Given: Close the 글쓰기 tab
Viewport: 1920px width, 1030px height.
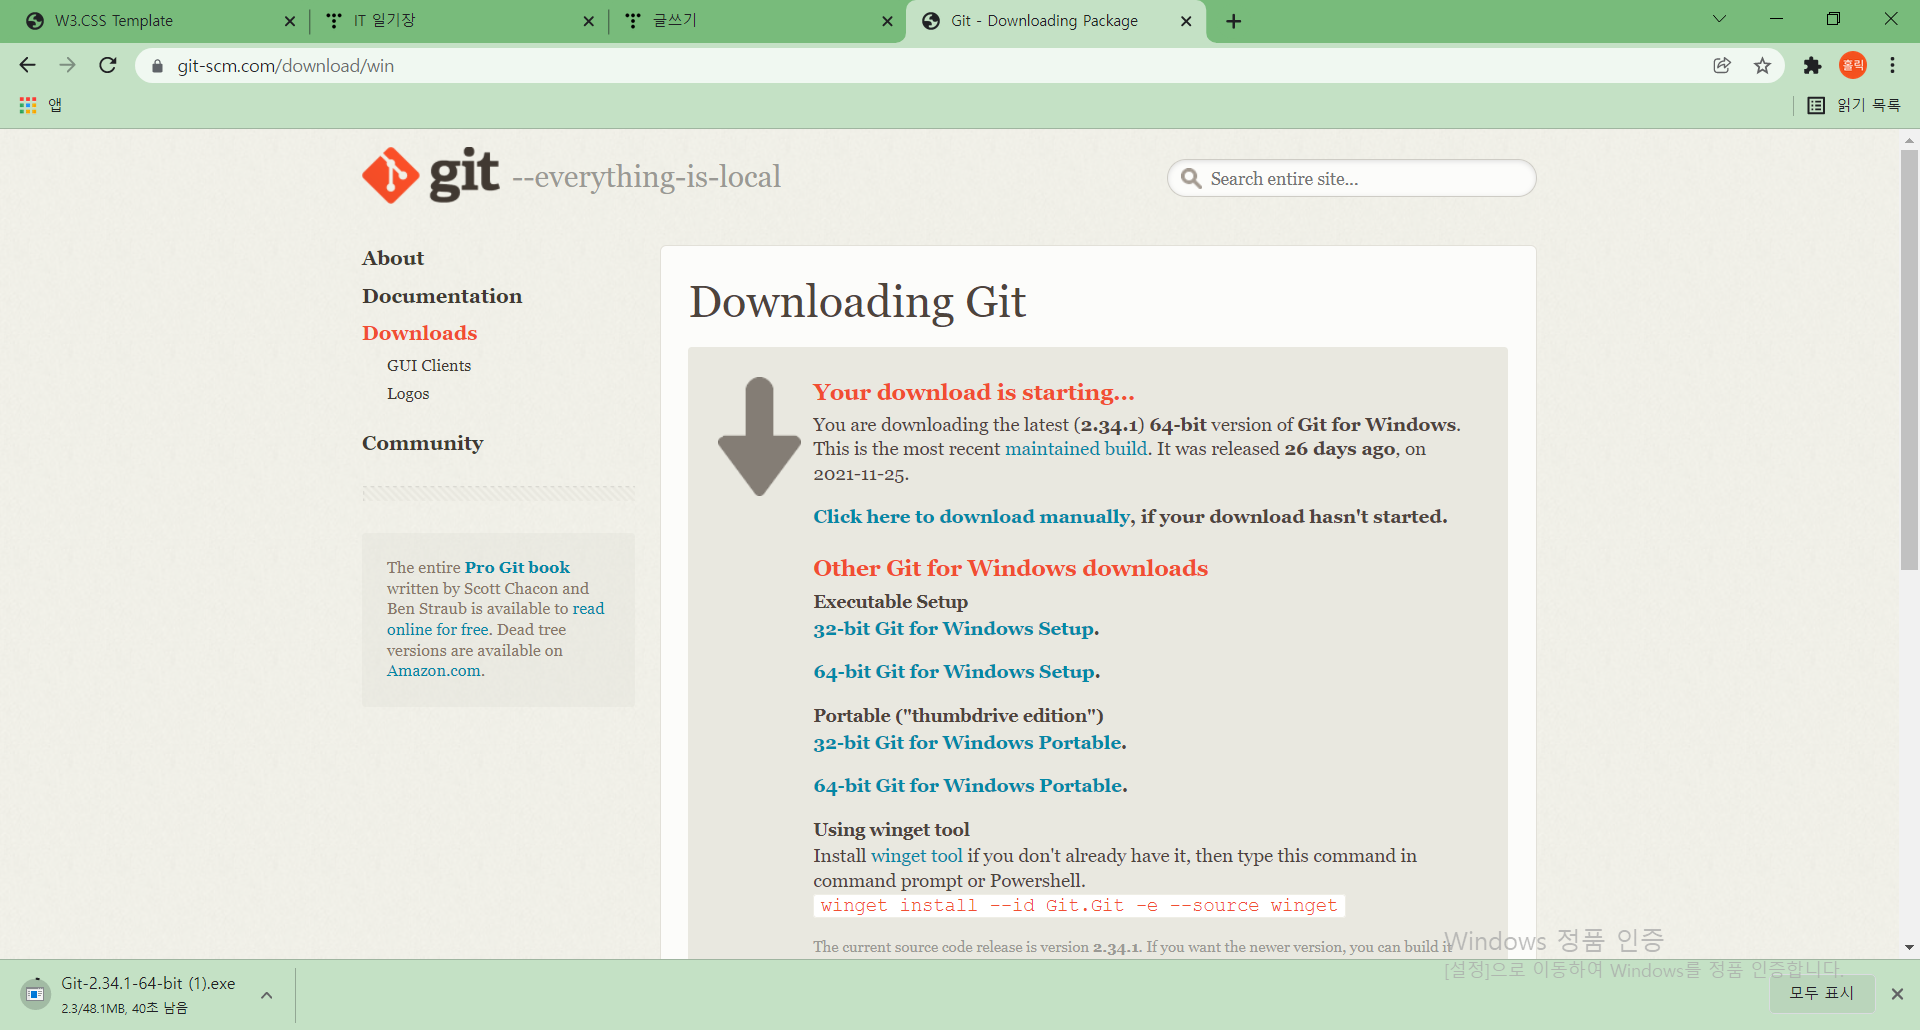Looking at the screenshot, I should pos(887,21).
